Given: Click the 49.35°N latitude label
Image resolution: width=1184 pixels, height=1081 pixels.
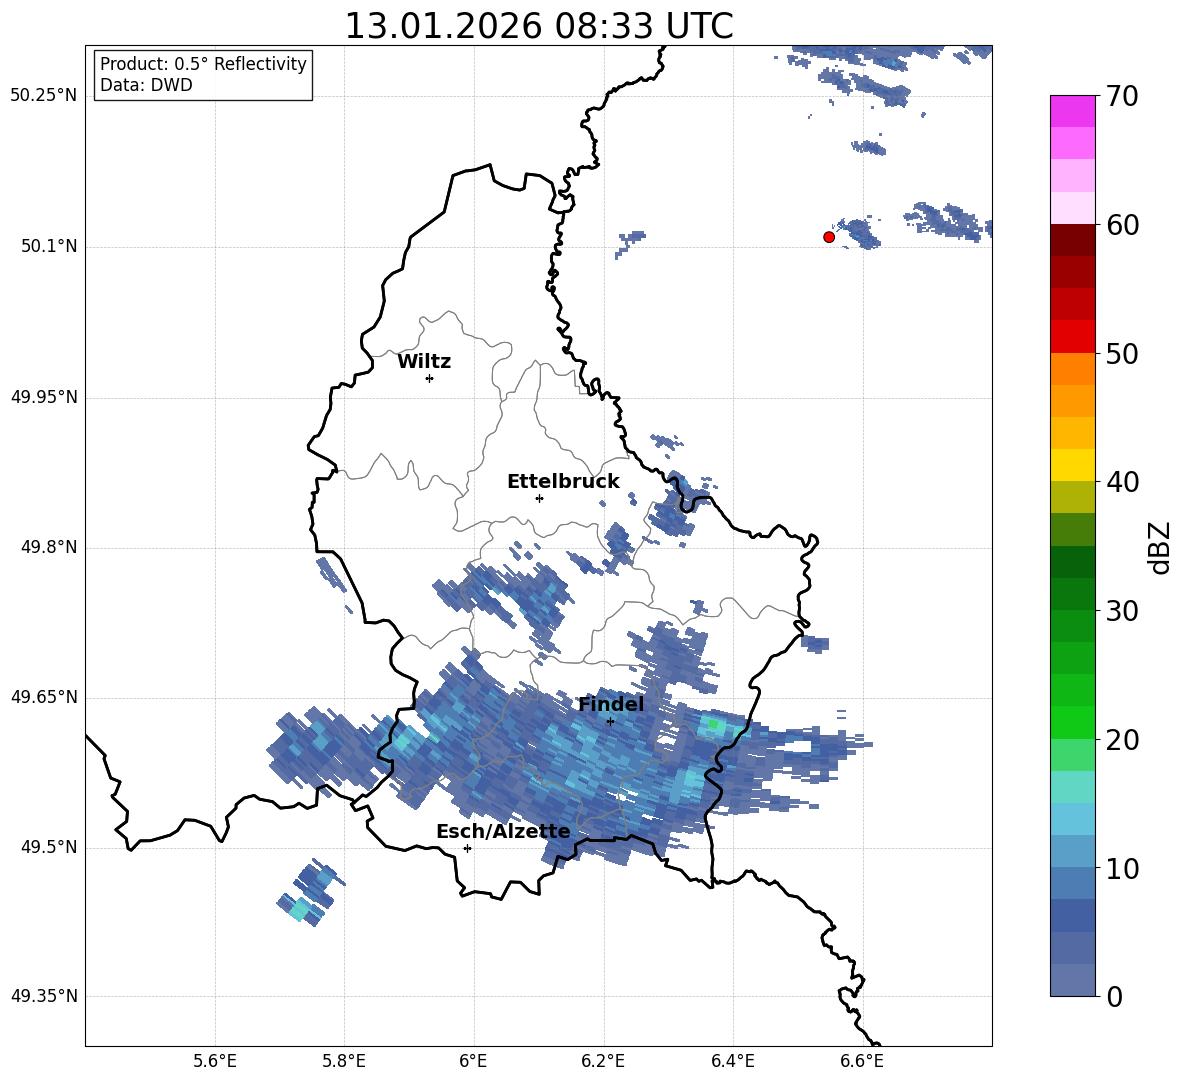Looking at the screenshot, I should pyautogui.click(x=44, y=996).
